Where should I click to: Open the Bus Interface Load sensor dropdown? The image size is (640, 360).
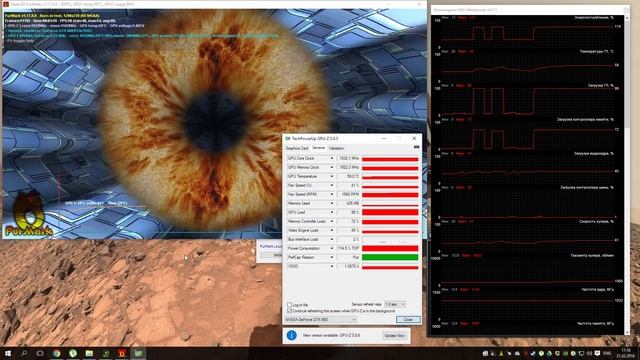[x=331, y=239]
